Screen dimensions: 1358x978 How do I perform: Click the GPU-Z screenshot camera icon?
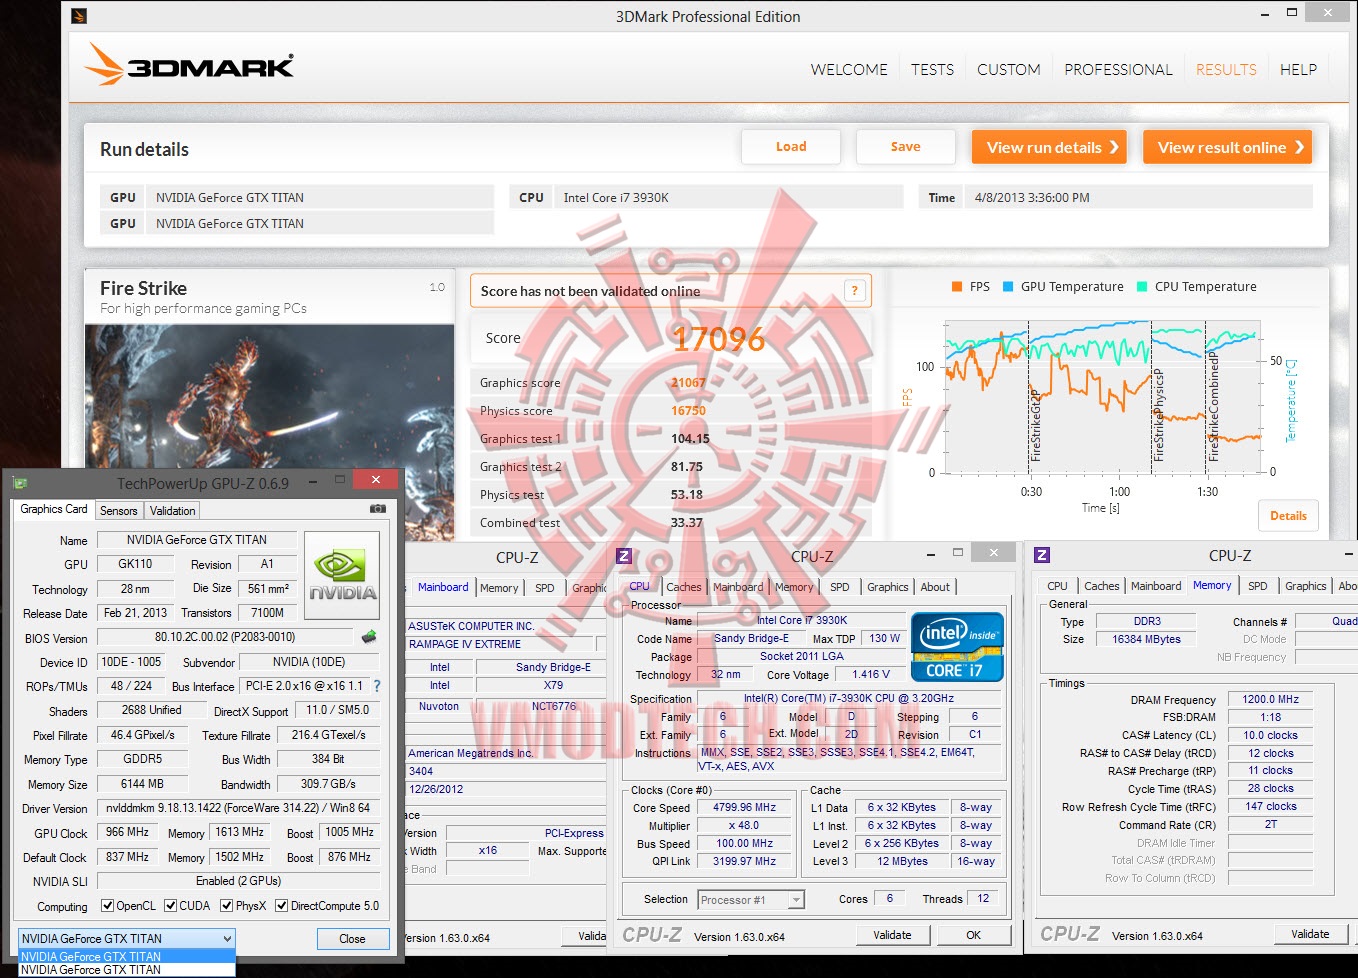(x=378, y=509)
